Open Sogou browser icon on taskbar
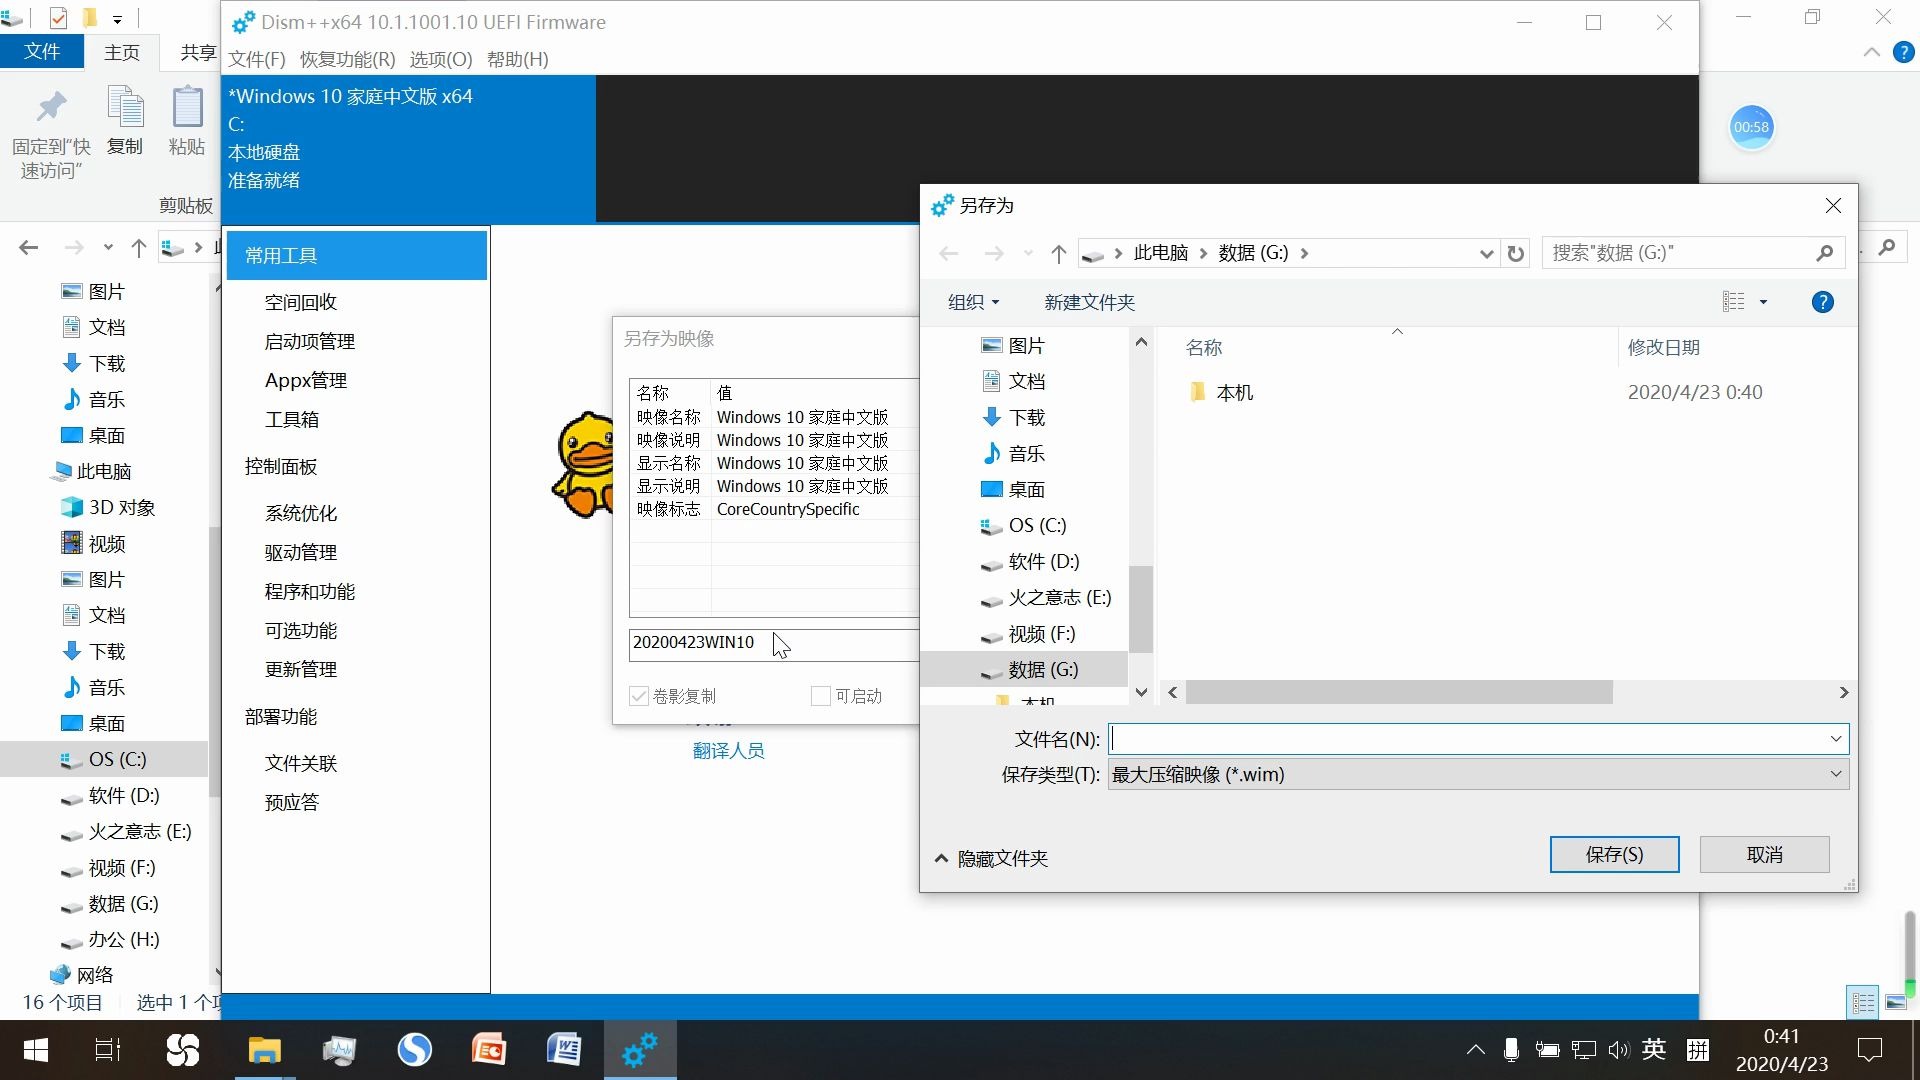 [414, 1050]
